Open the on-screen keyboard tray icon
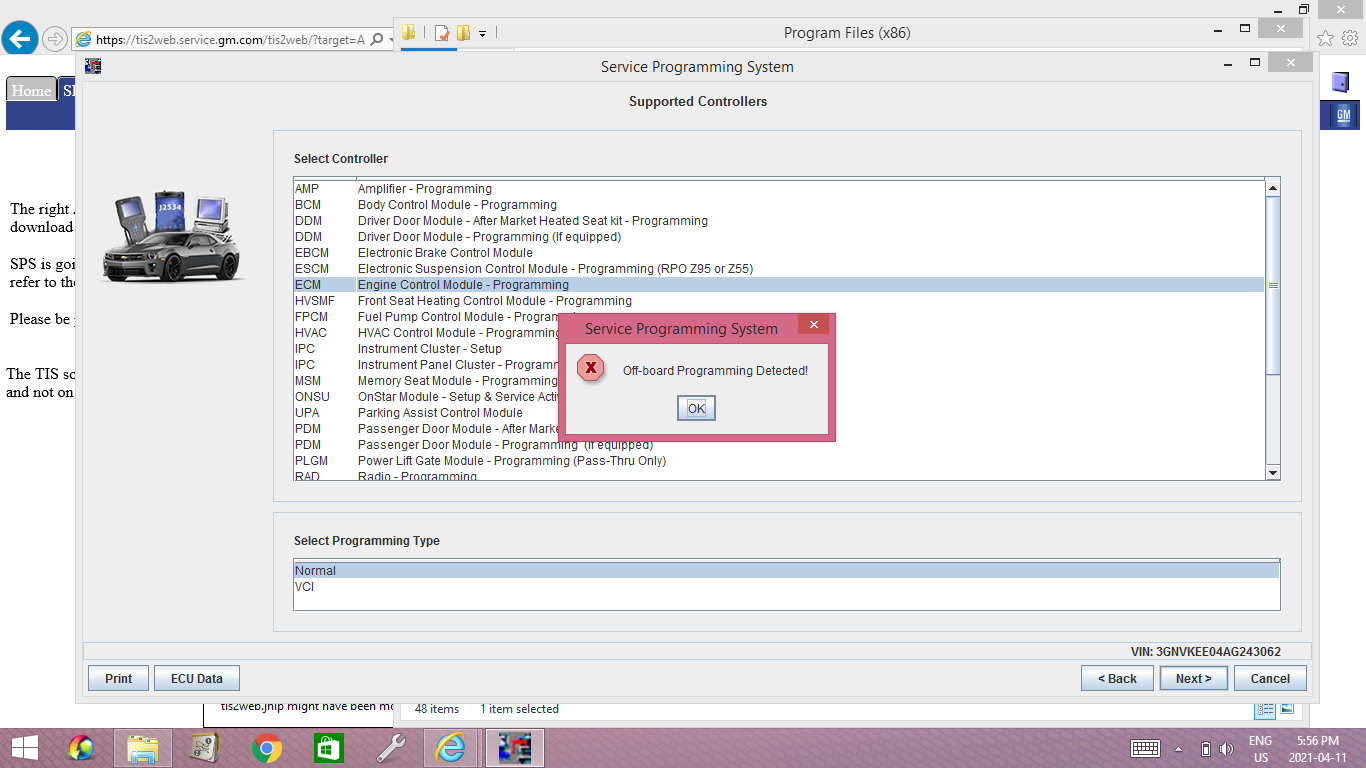The image size is (1366, 768). coord(1145,748)
